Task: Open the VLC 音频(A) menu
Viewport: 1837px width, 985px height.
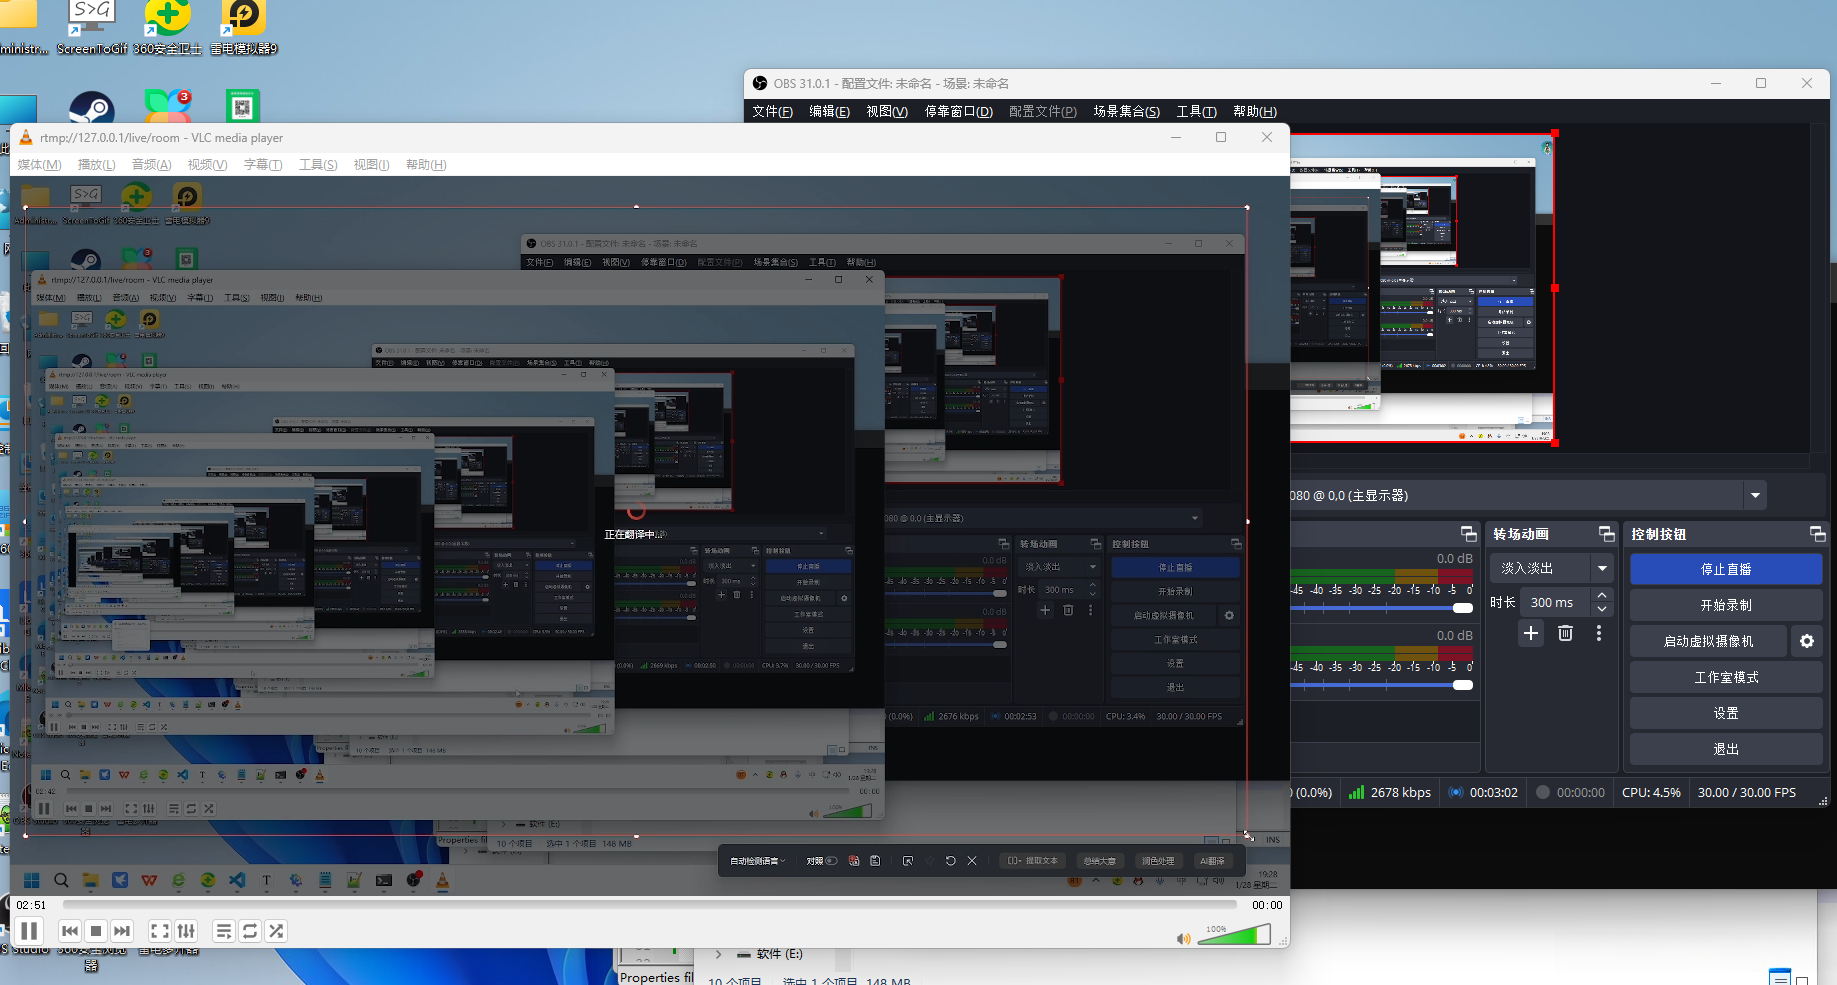Action: pos(151,165)
